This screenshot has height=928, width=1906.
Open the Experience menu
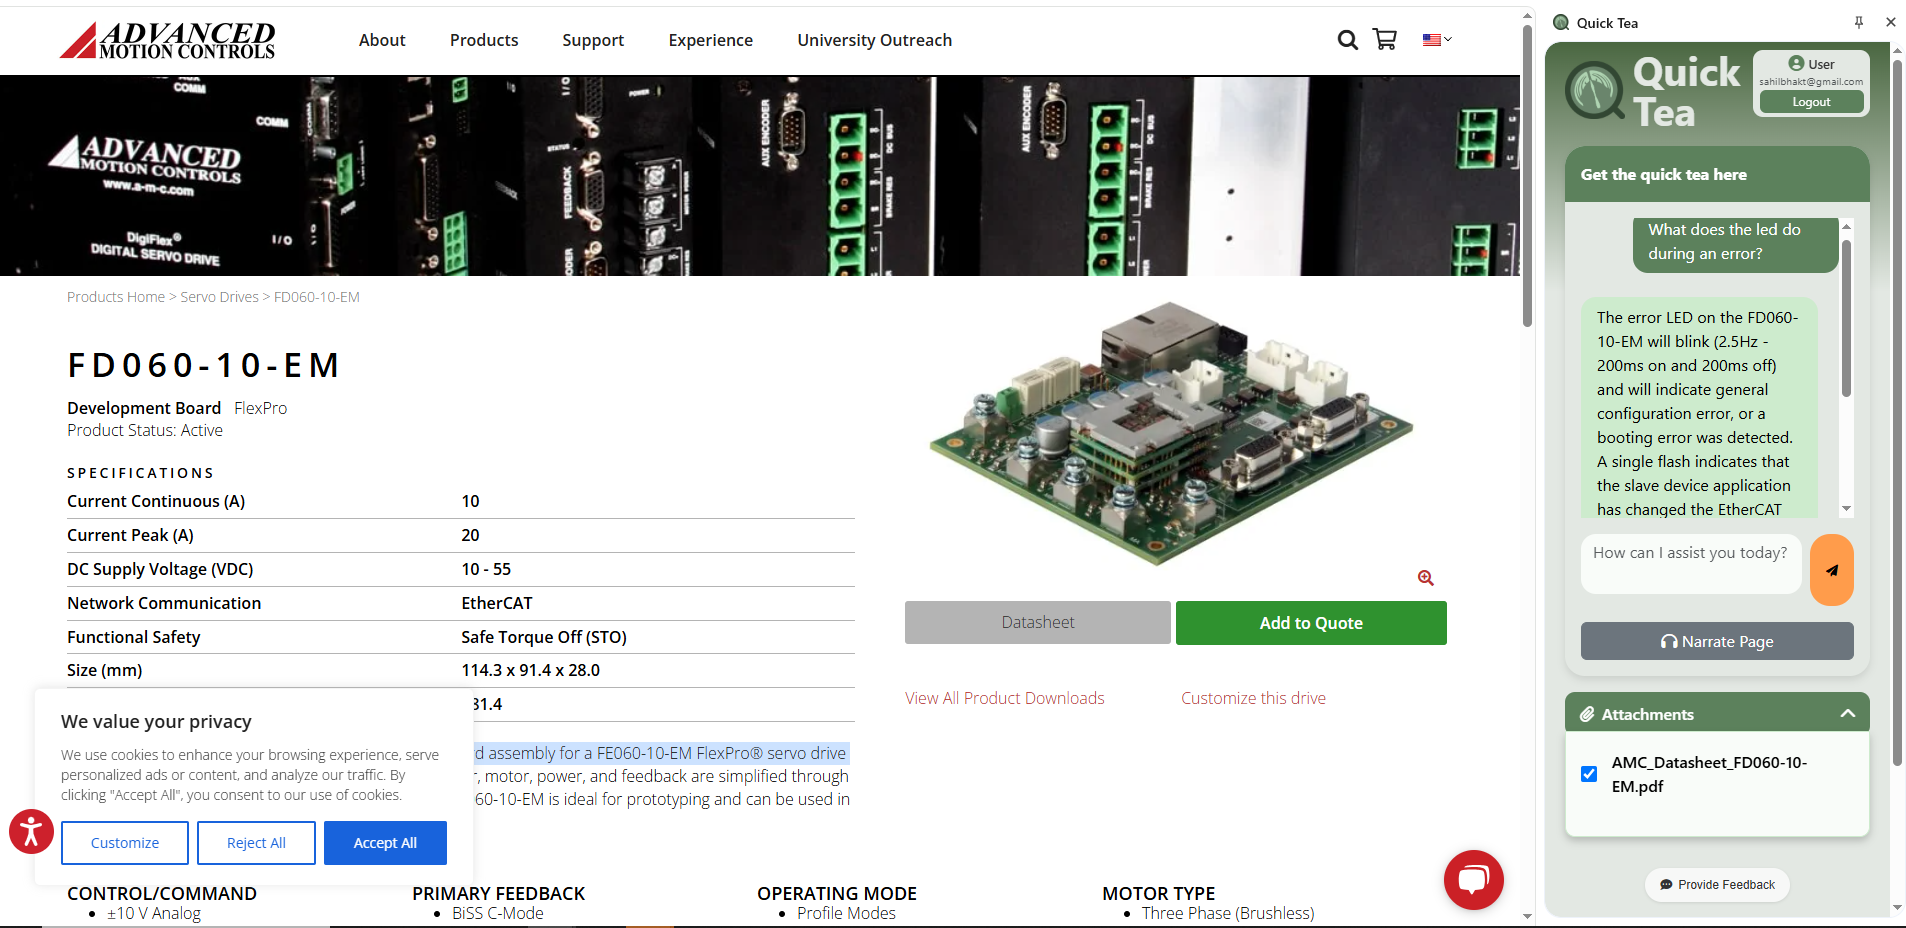click(711, 40)
